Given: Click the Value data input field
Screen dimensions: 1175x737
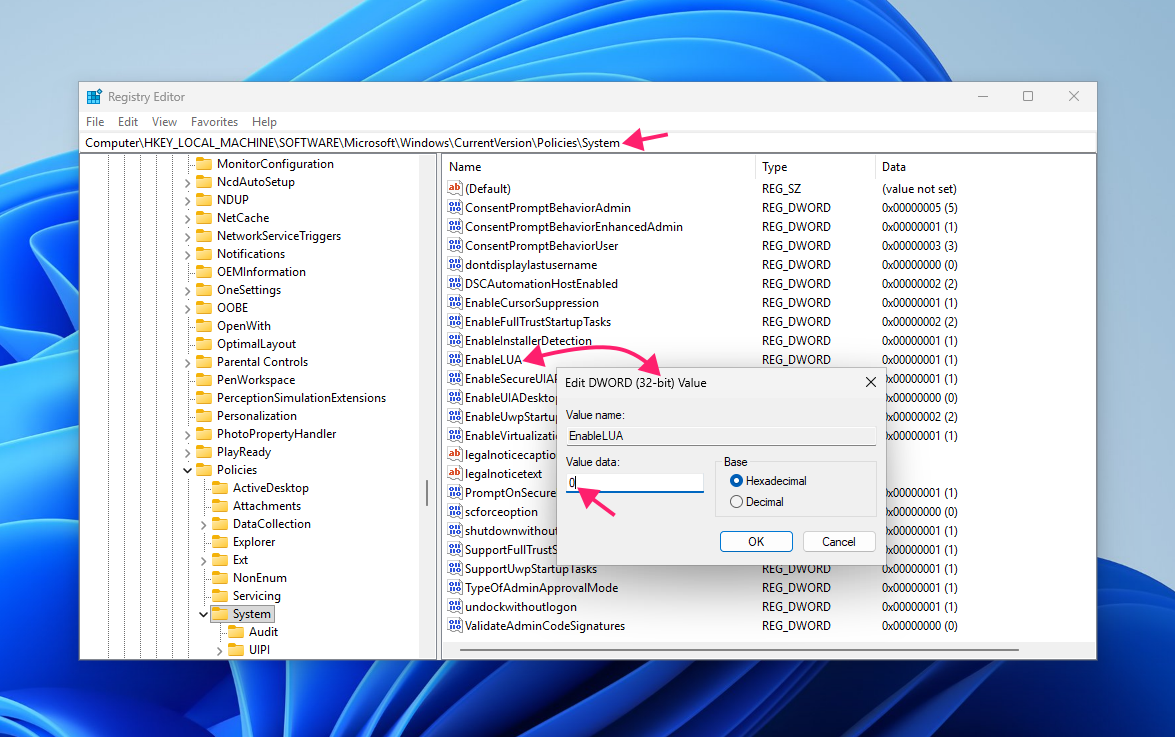Looking at the screenshot, I should 635,482.
